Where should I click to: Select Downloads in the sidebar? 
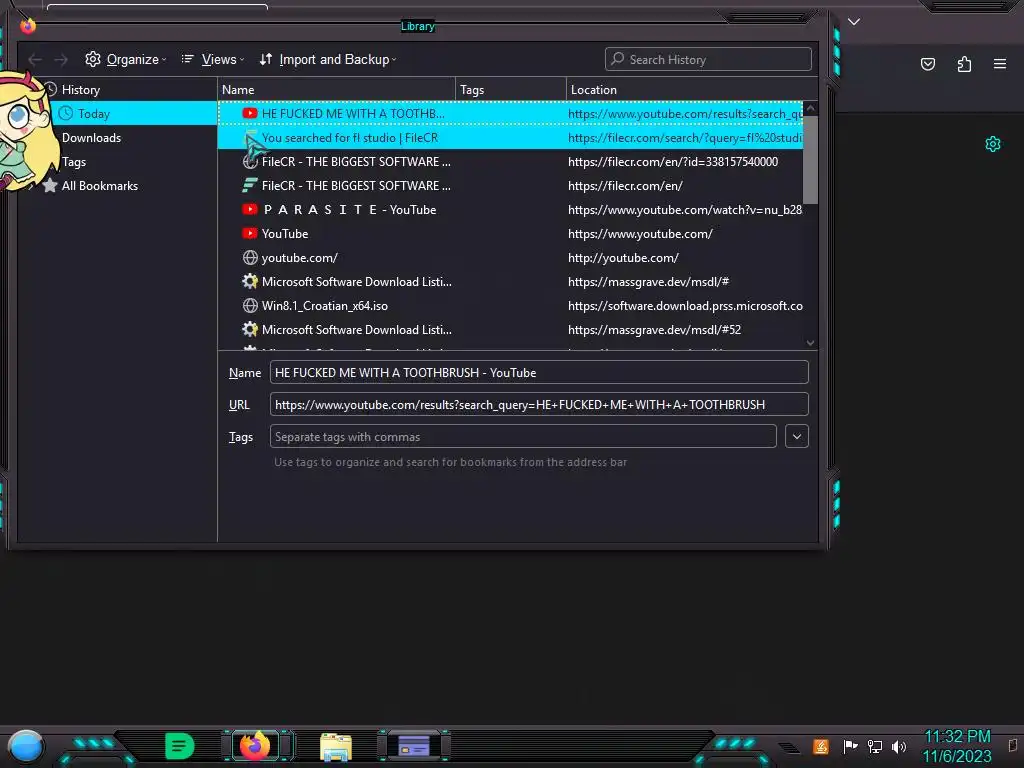(91, 138)
